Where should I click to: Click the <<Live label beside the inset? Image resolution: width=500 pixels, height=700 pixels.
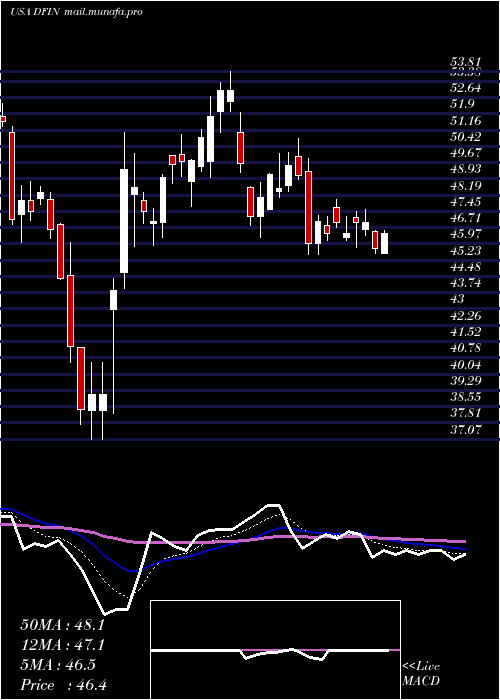point(421,667)
